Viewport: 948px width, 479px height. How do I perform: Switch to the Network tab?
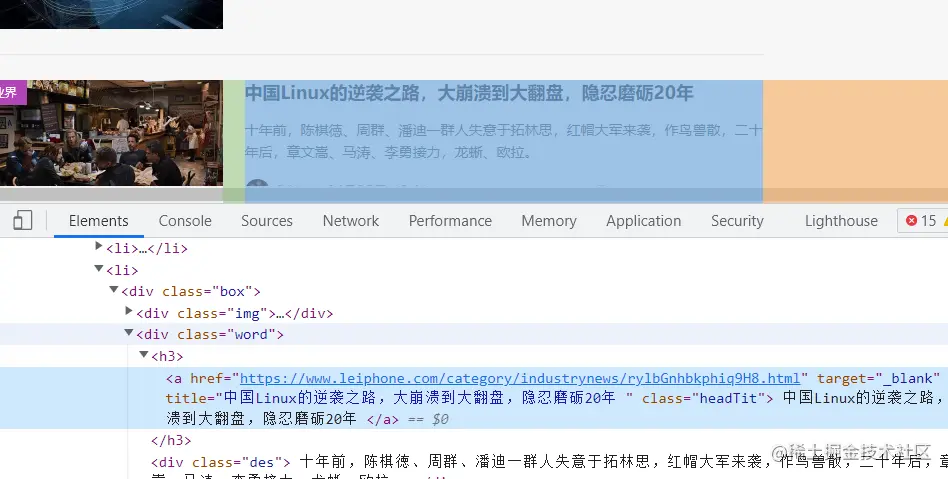(351, 221)
